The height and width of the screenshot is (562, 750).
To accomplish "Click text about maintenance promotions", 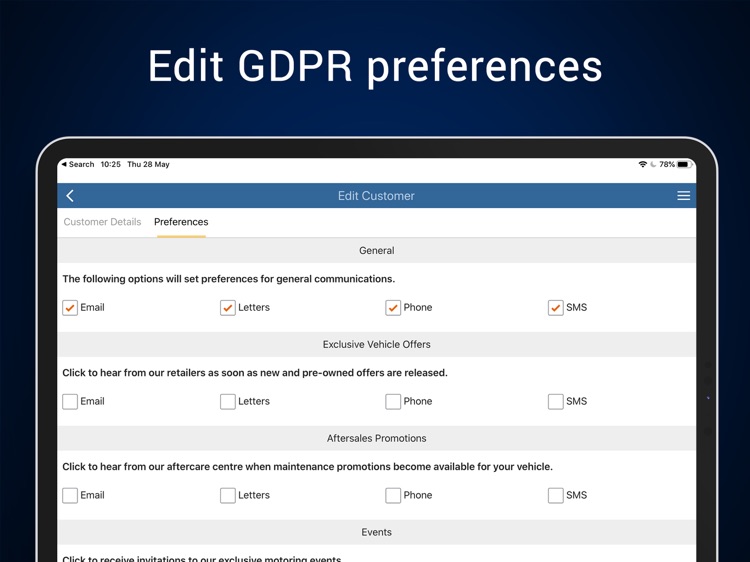I will (308, 466).
